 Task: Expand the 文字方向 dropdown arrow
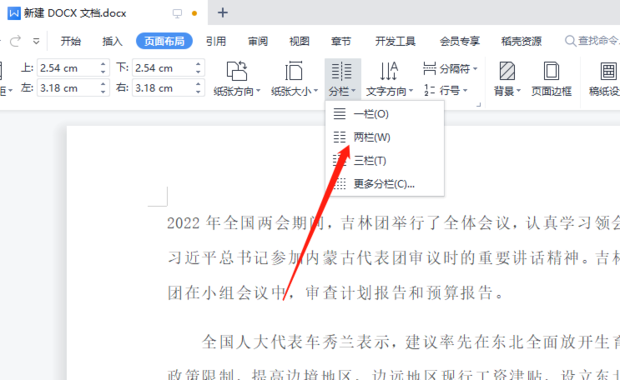(x=411, y=91)
